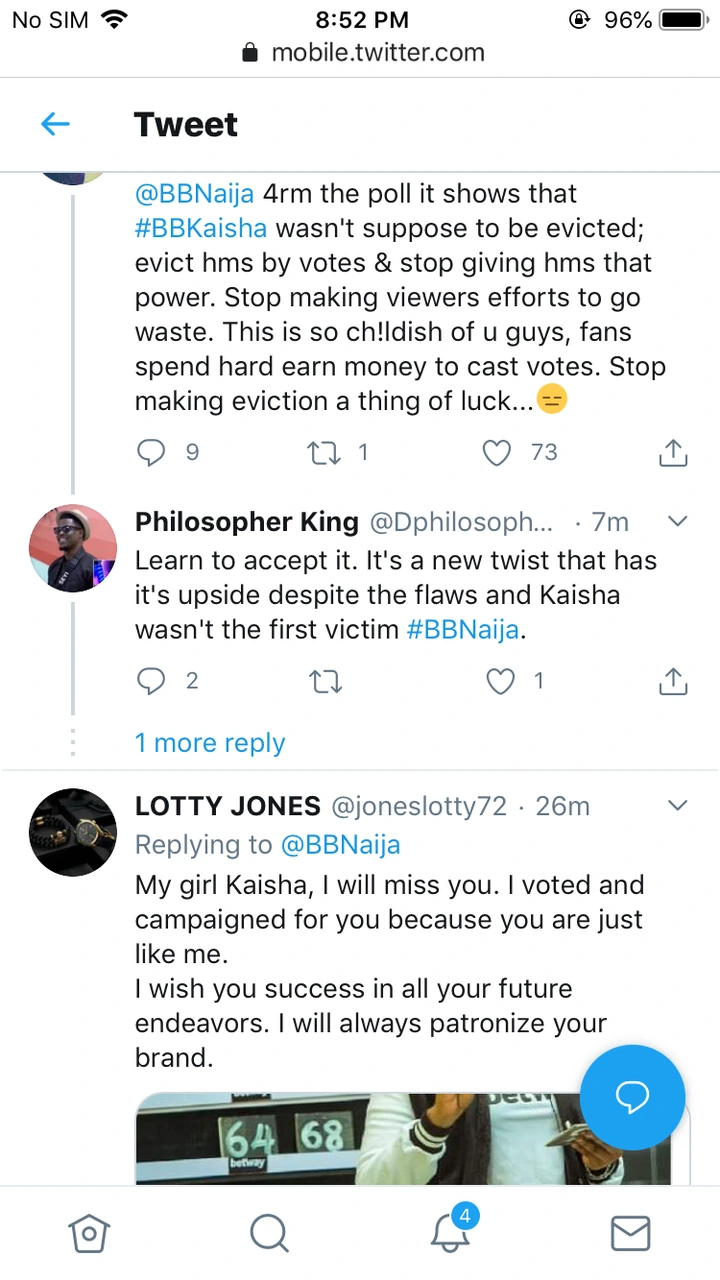Open the Messages envelope tab
720x1280 pixels.
tap(631, 1234)
